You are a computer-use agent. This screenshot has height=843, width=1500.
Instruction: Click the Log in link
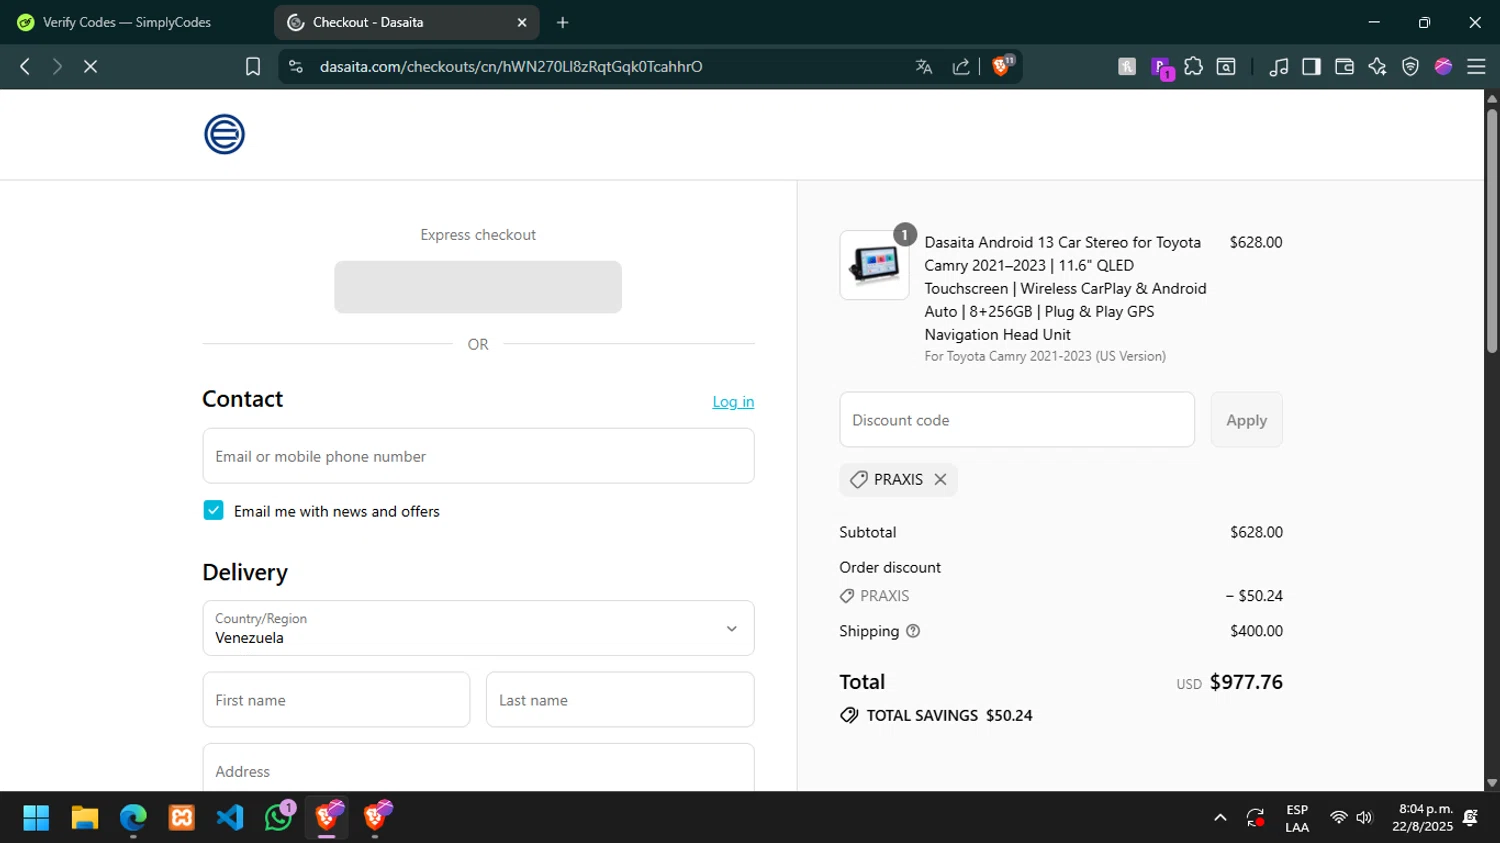coord(733,401)
